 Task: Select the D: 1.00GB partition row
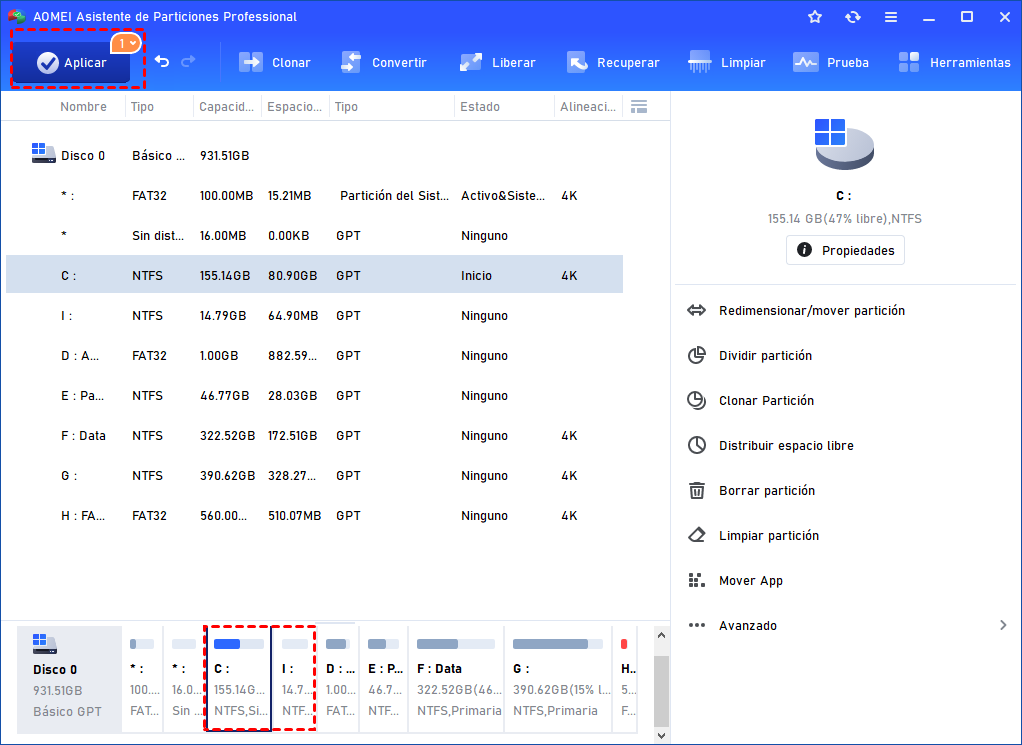pyautogui.click(x=314, y=355)
